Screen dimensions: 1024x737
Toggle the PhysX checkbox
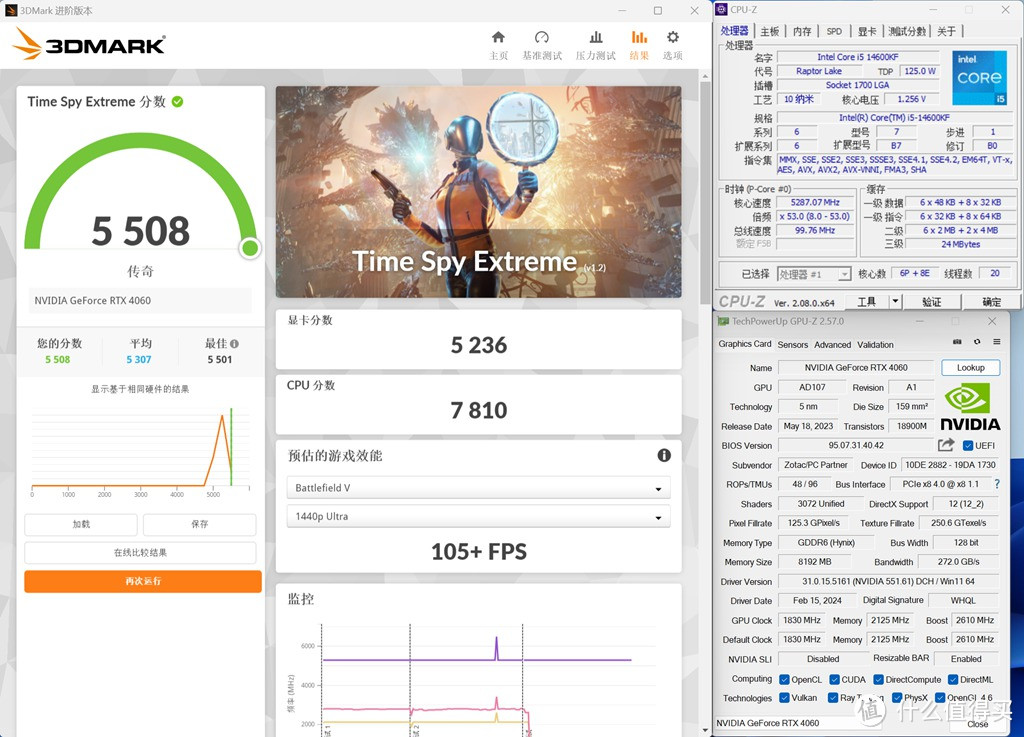897,698
